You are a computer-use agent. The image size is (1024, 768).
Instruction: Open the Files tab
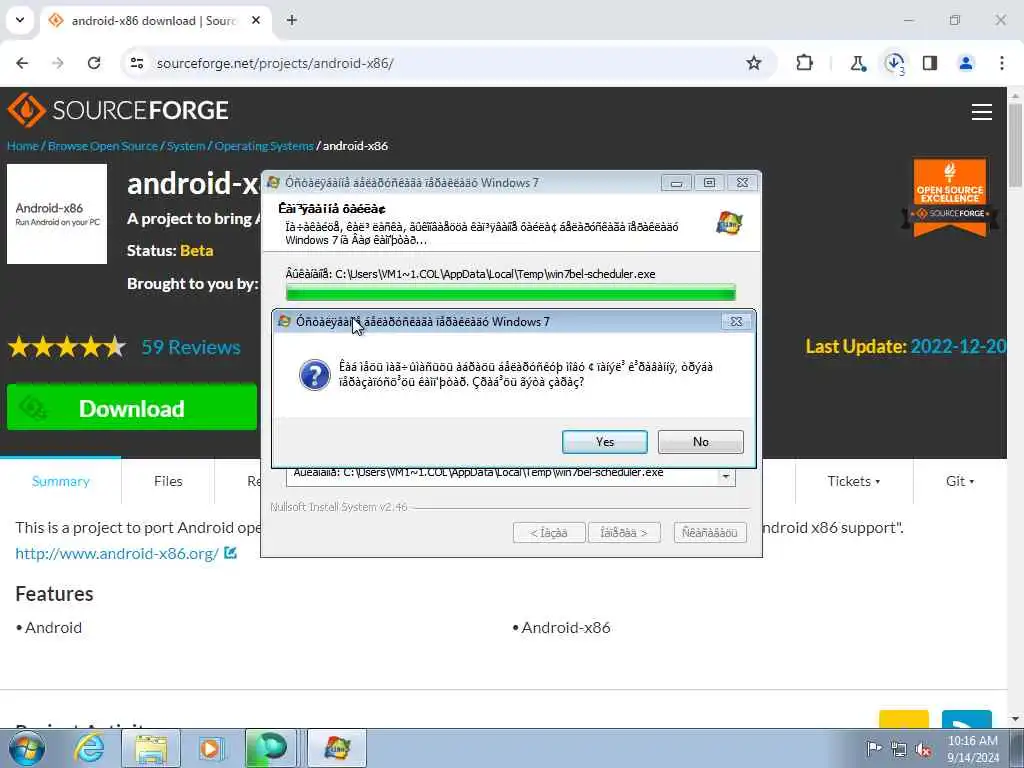[x=168, y=481]
